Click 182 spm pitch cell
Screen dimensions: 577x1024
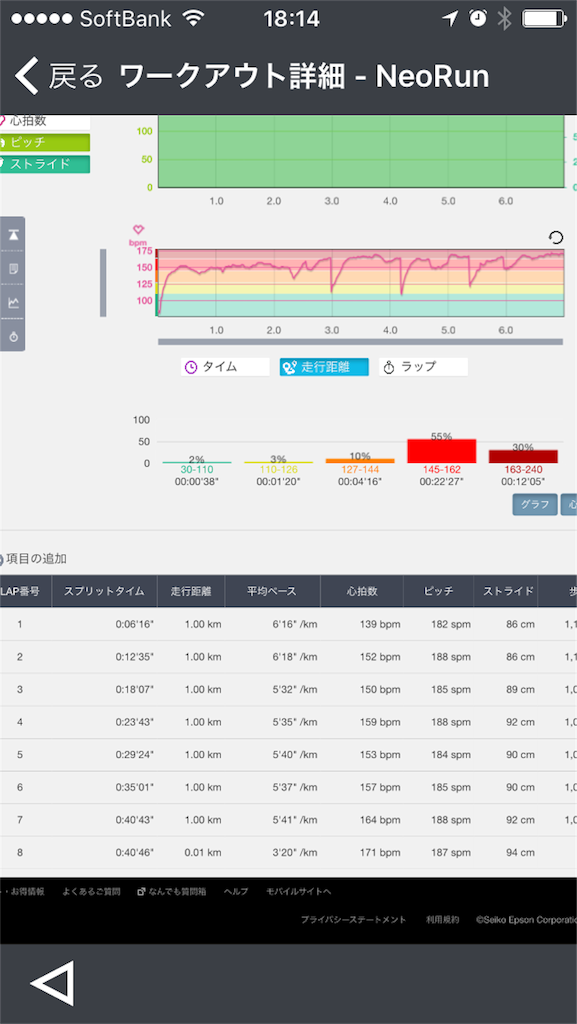(x=450, y=624)
